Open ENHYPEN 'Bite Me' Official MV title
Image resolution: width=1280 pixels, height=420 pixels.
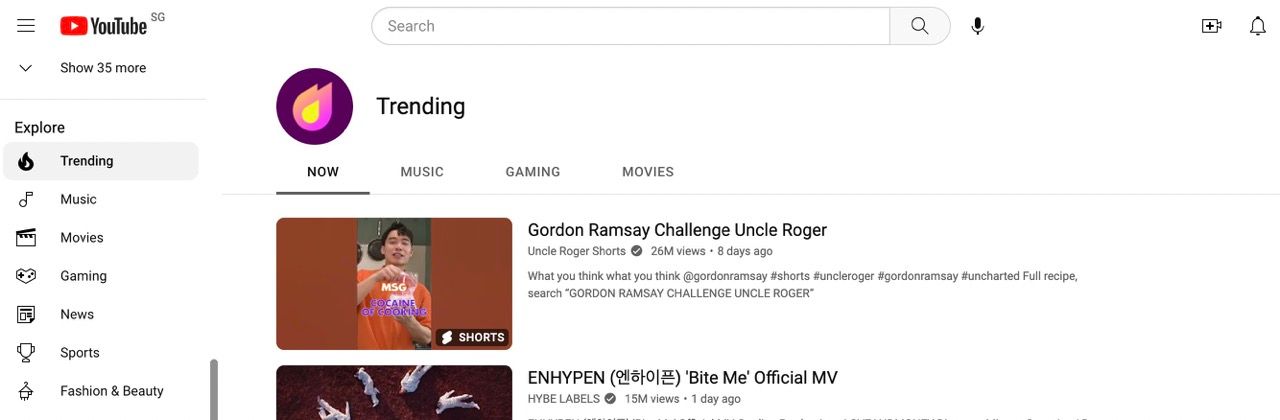point(682,378)
